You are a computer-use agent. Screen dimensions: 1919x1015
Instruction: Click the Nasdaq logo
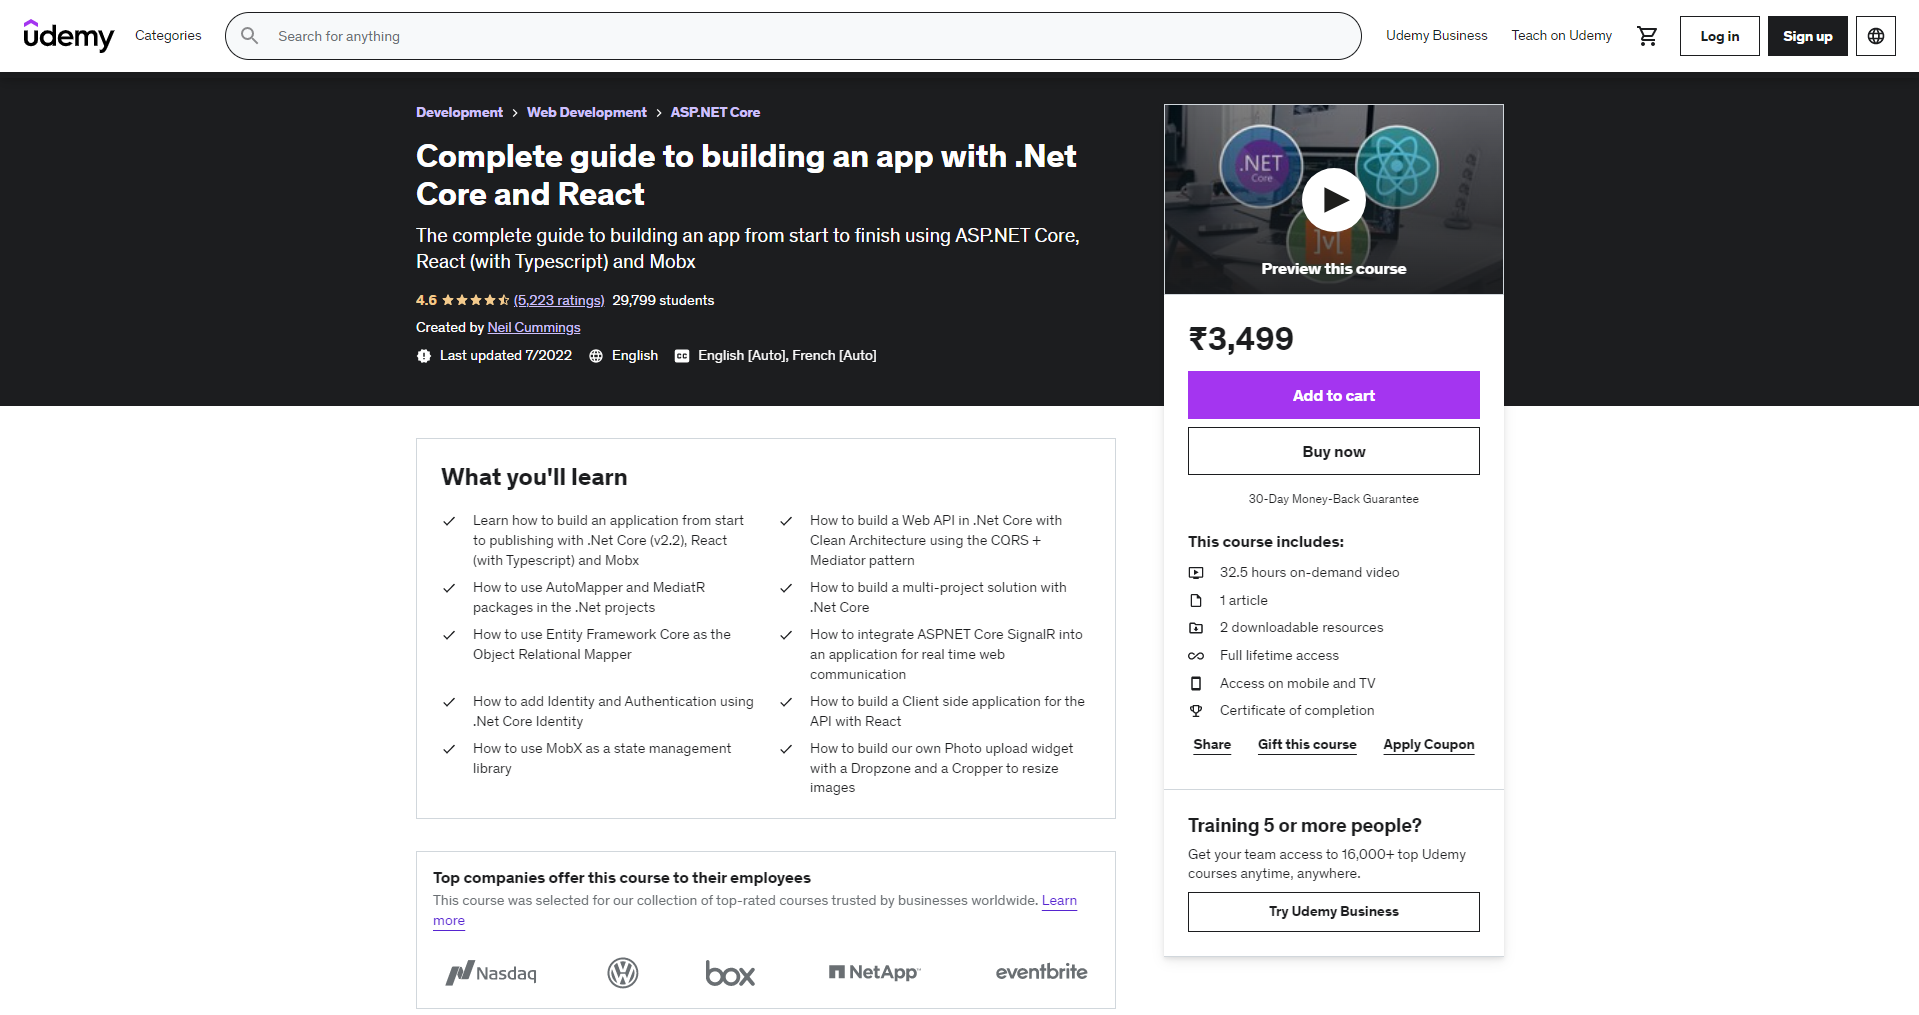pyautogui.click(x=491, y=973)
